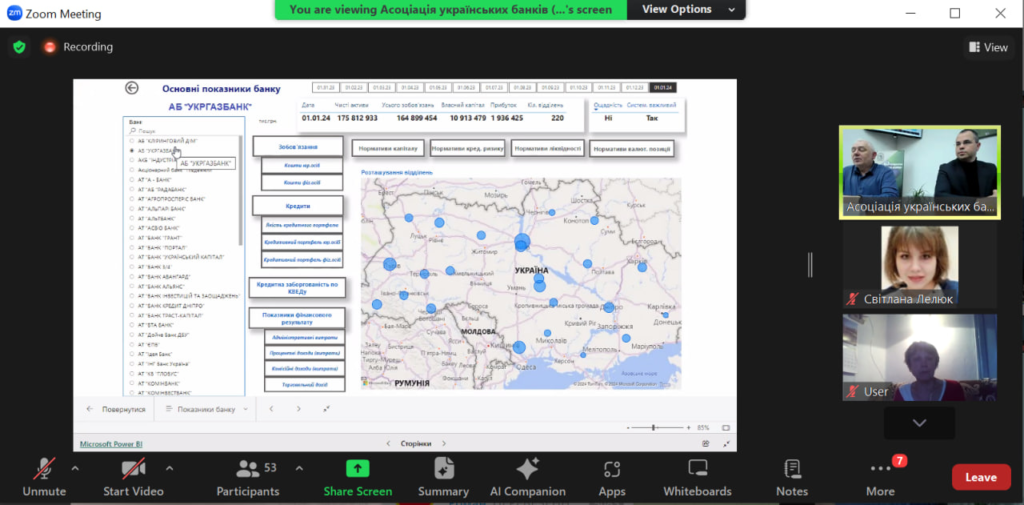This screenshot has height=505, width=1024.
Task: Expand audio options arrow beside Unmute
Action: [x=75, y=468]
